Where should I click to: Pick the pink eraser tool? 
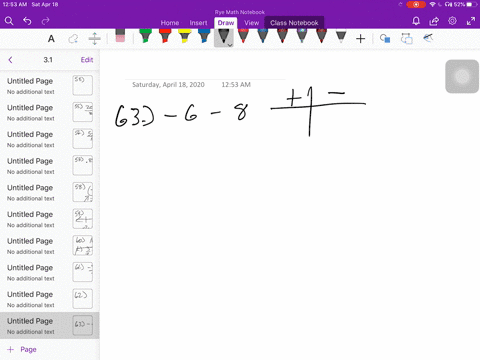[120, 36]
